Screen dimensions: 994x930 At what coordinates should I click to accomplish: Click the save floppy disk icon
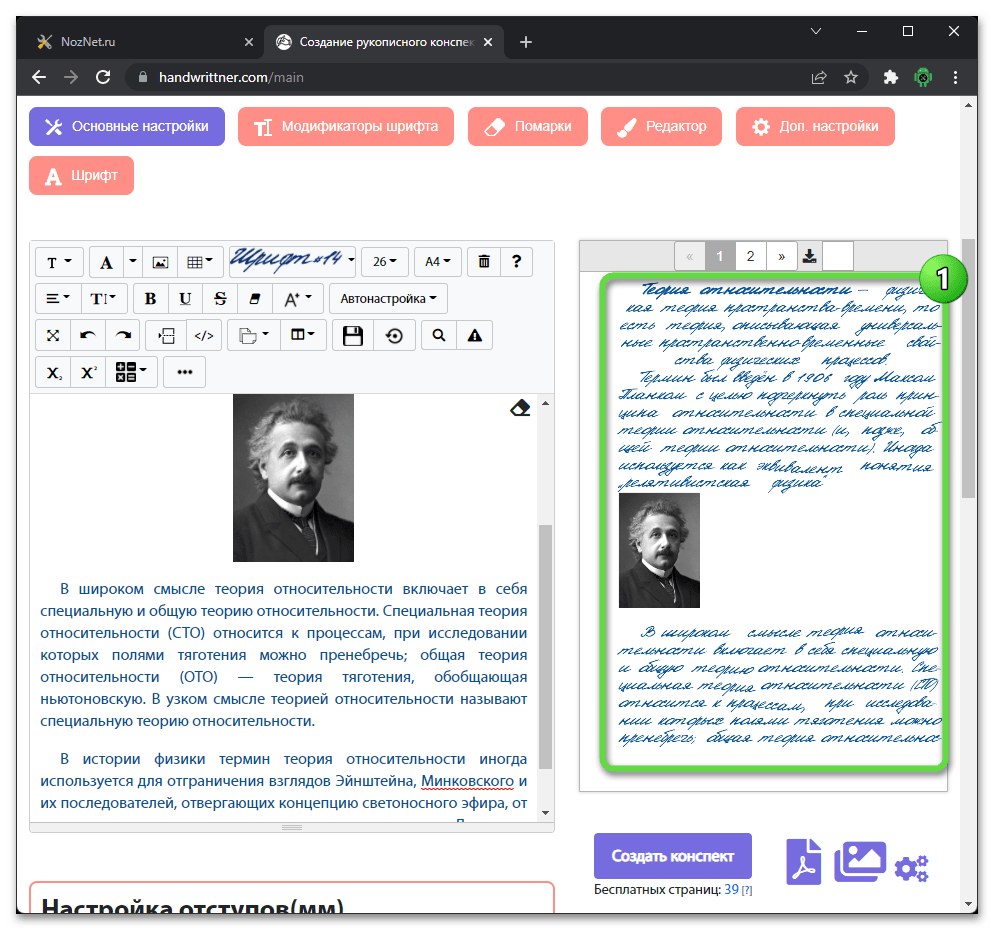352,336
